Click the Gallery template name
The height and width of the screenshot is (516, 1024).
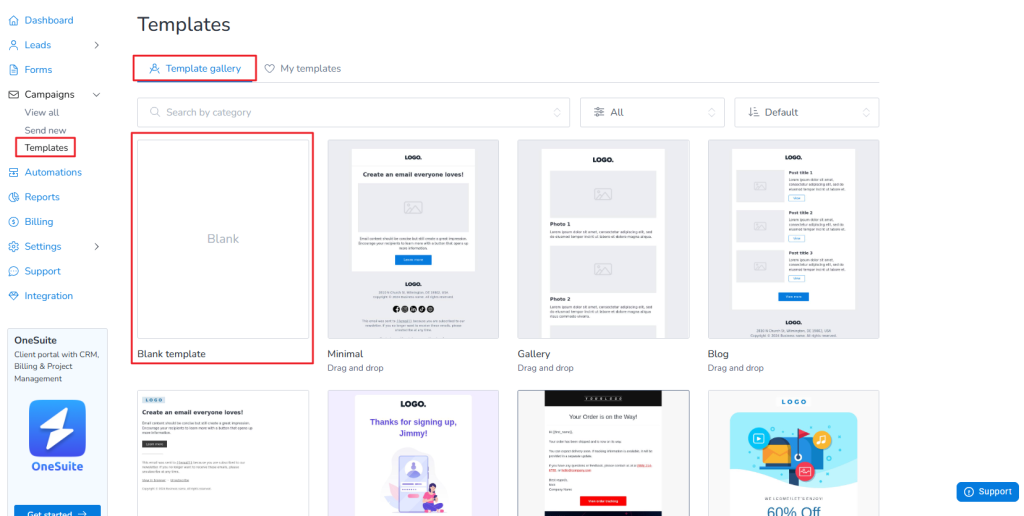534,354
